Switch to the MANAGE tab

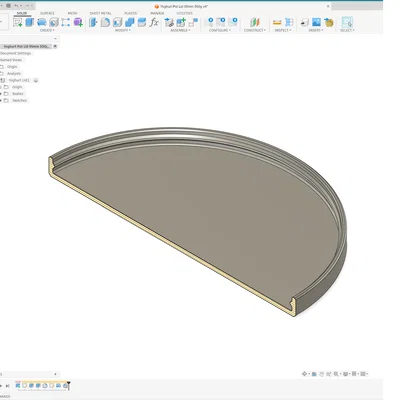[x=157, y=13]
